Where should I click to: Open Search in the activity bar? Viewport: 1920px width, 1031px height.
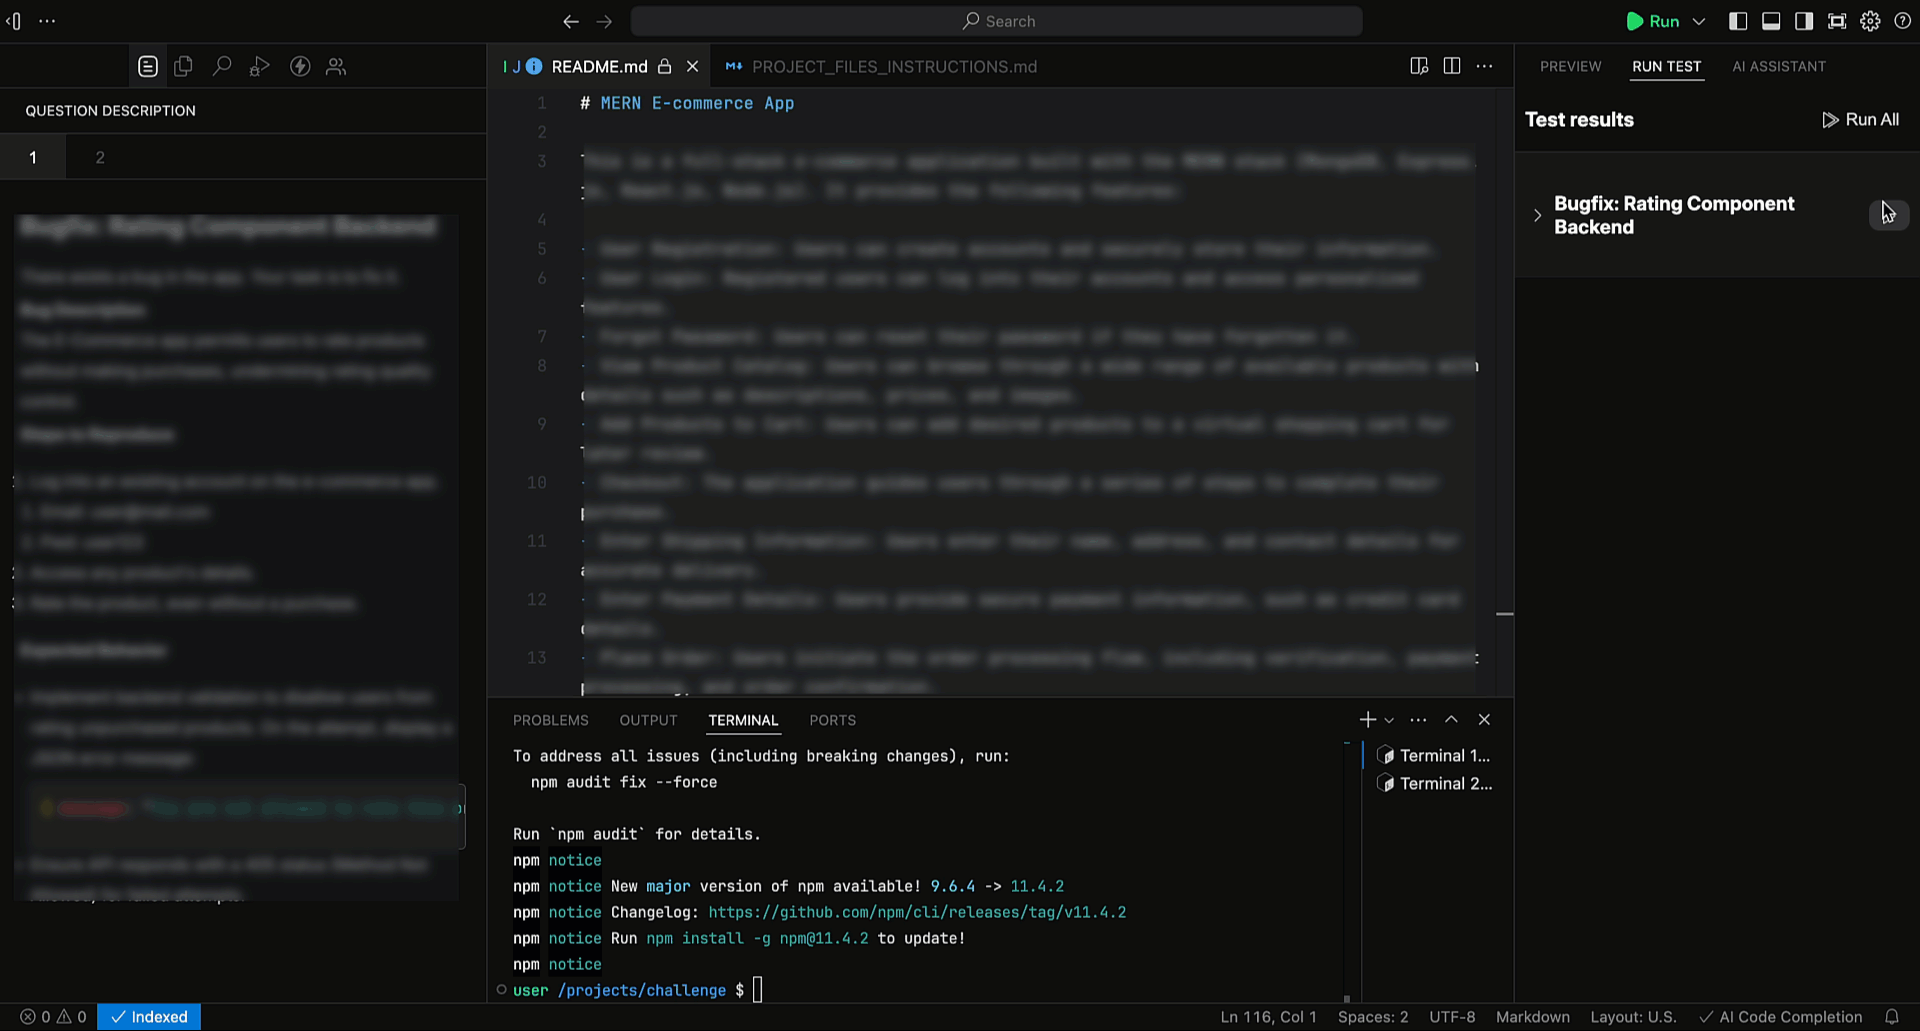click(222, 66)
